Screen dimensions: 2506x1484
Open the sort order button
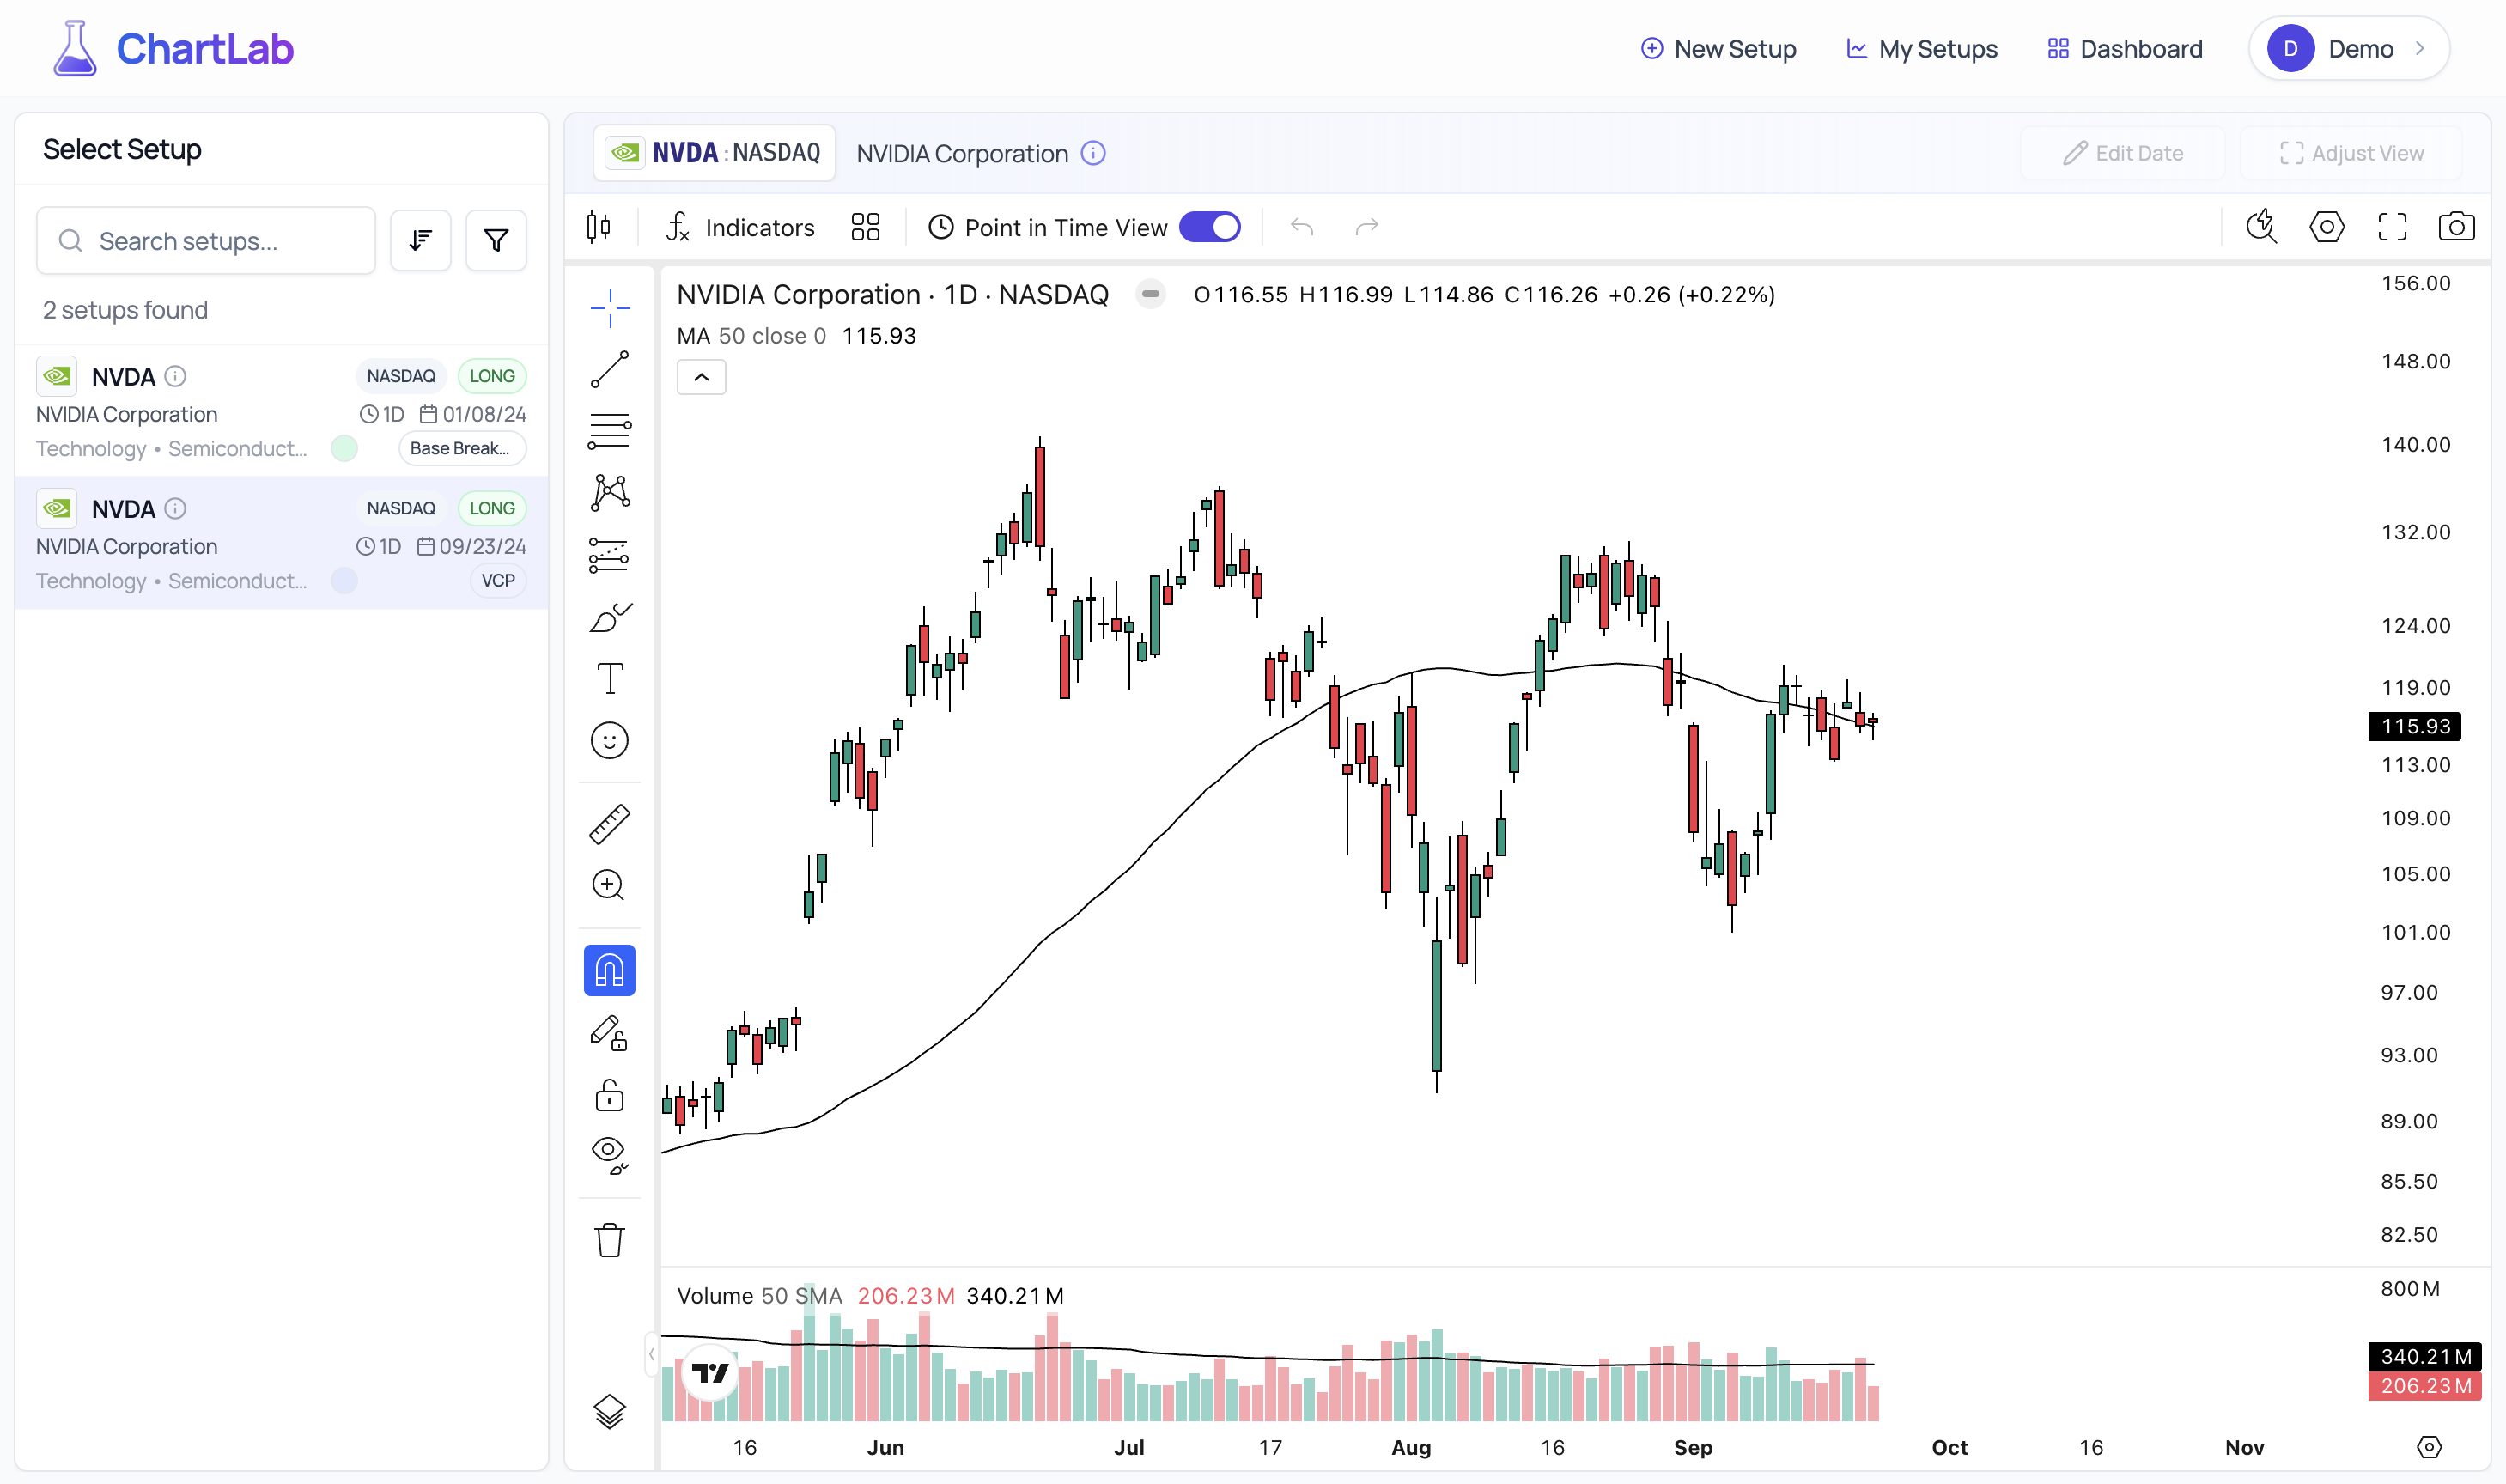click(420, 241)
